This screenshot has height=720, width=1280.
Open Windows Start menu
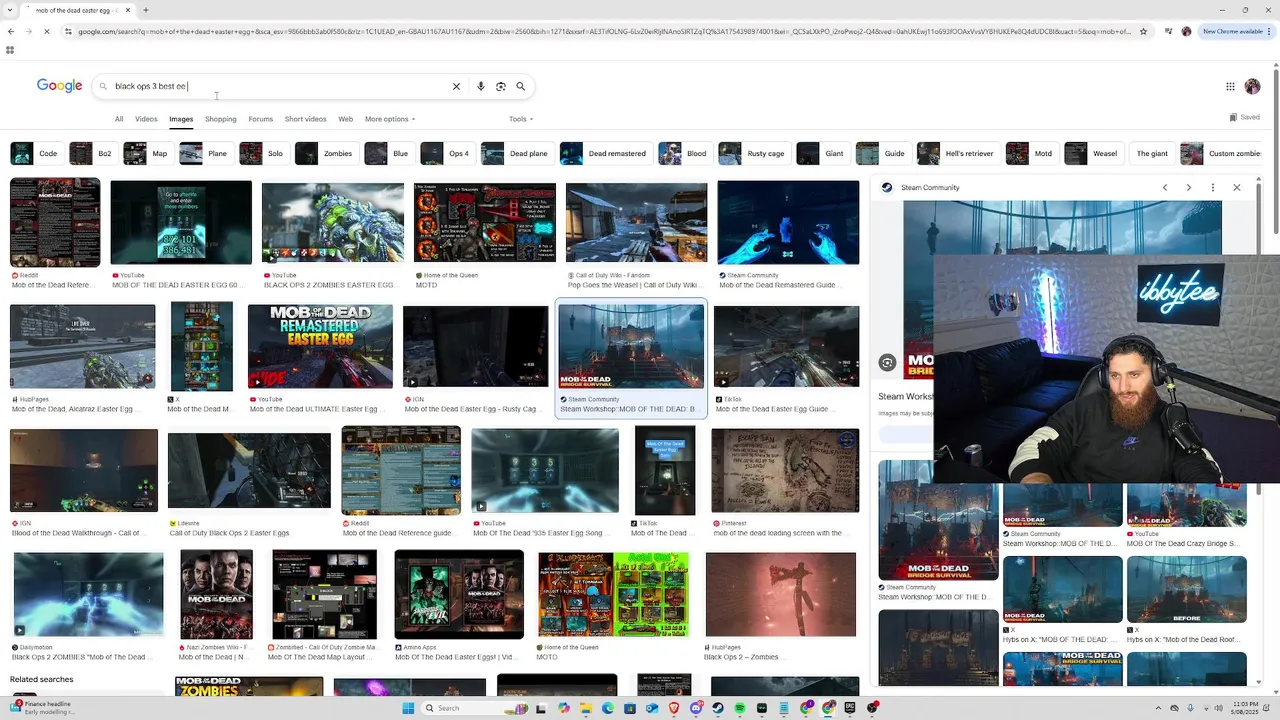point(408,708)
